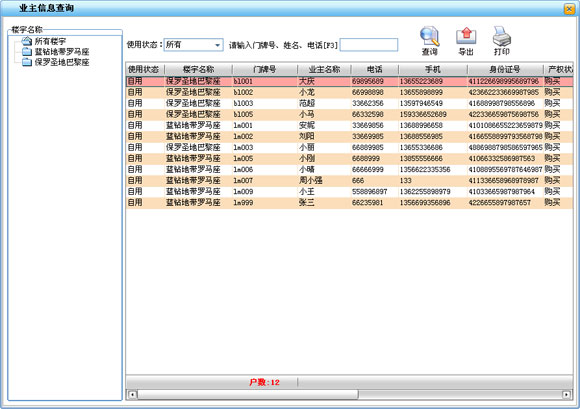Open the 使用状态 dropdown arrow
The height and width of the screenshot is (409, 580).
coord(218,45)
